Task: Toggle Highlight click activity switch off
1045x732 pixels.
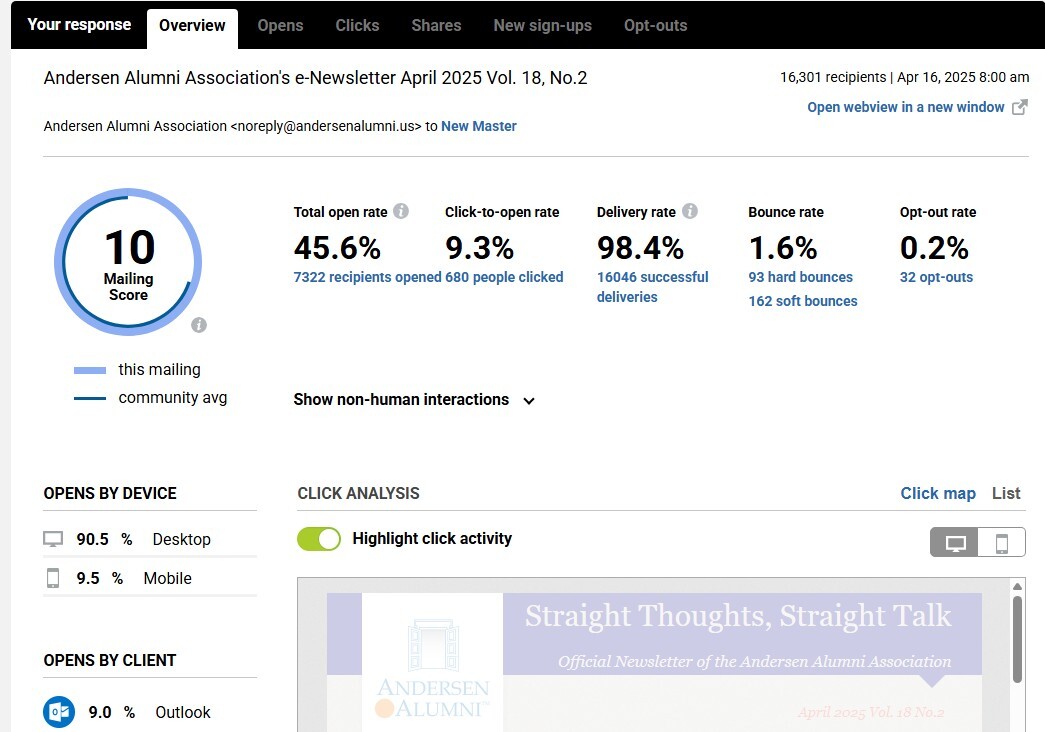Action: point(319,539)
